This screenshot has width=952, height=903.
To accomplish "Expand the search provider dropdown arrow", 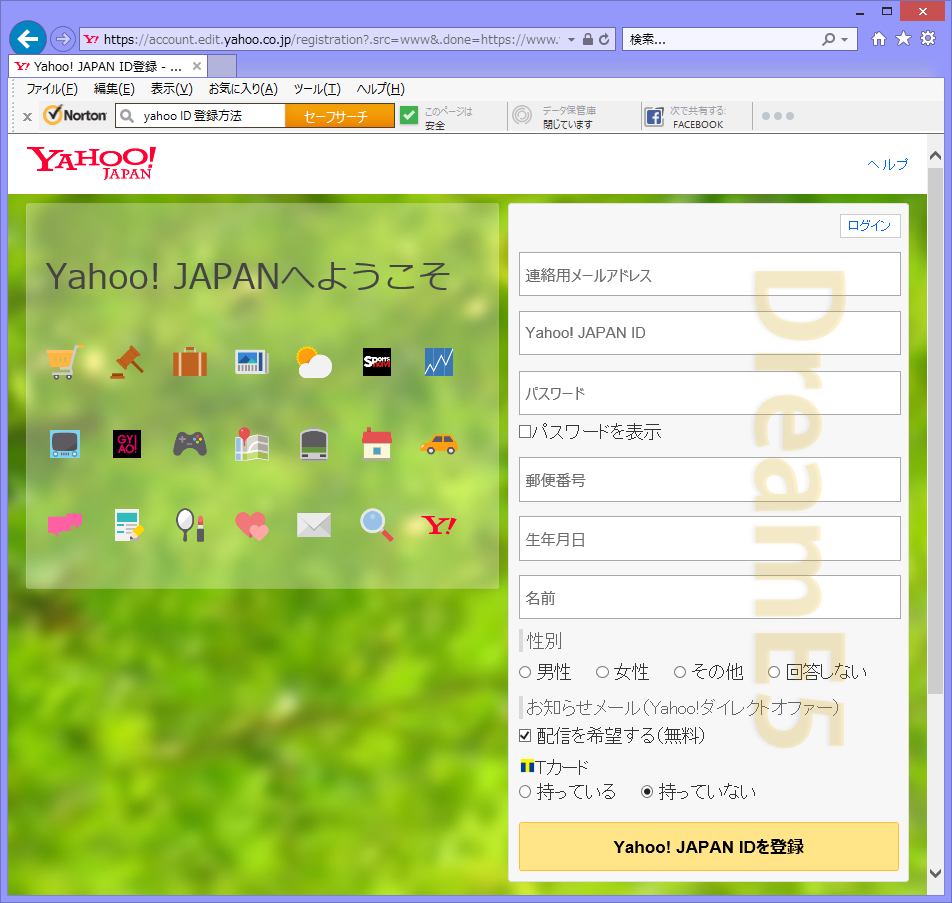I will click(845, 39).
